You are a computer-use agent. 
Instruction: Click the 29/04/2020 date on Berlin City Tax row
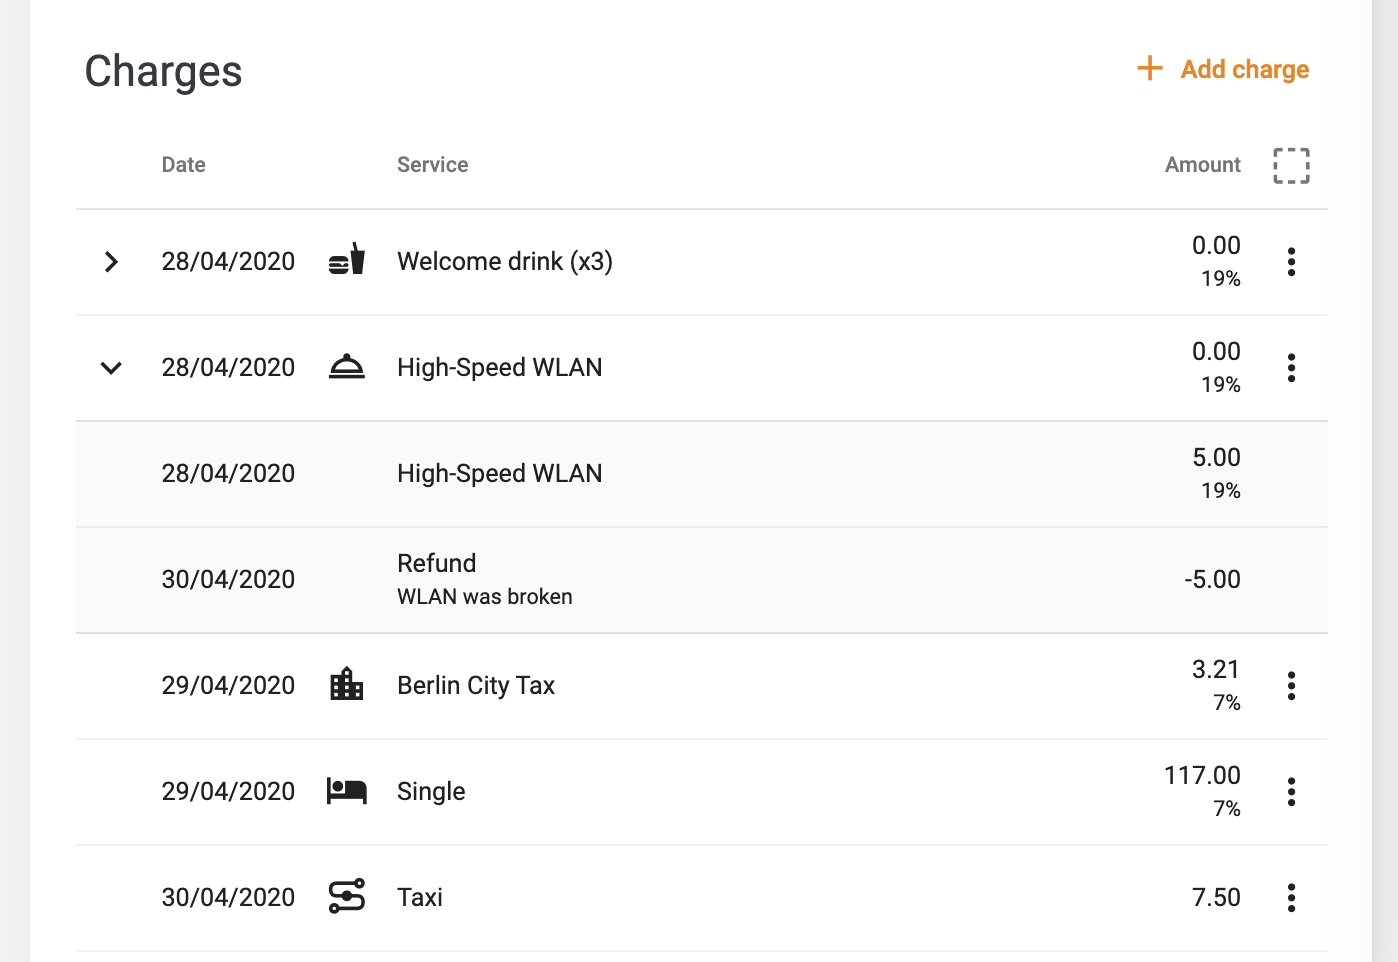pos(228,686)
